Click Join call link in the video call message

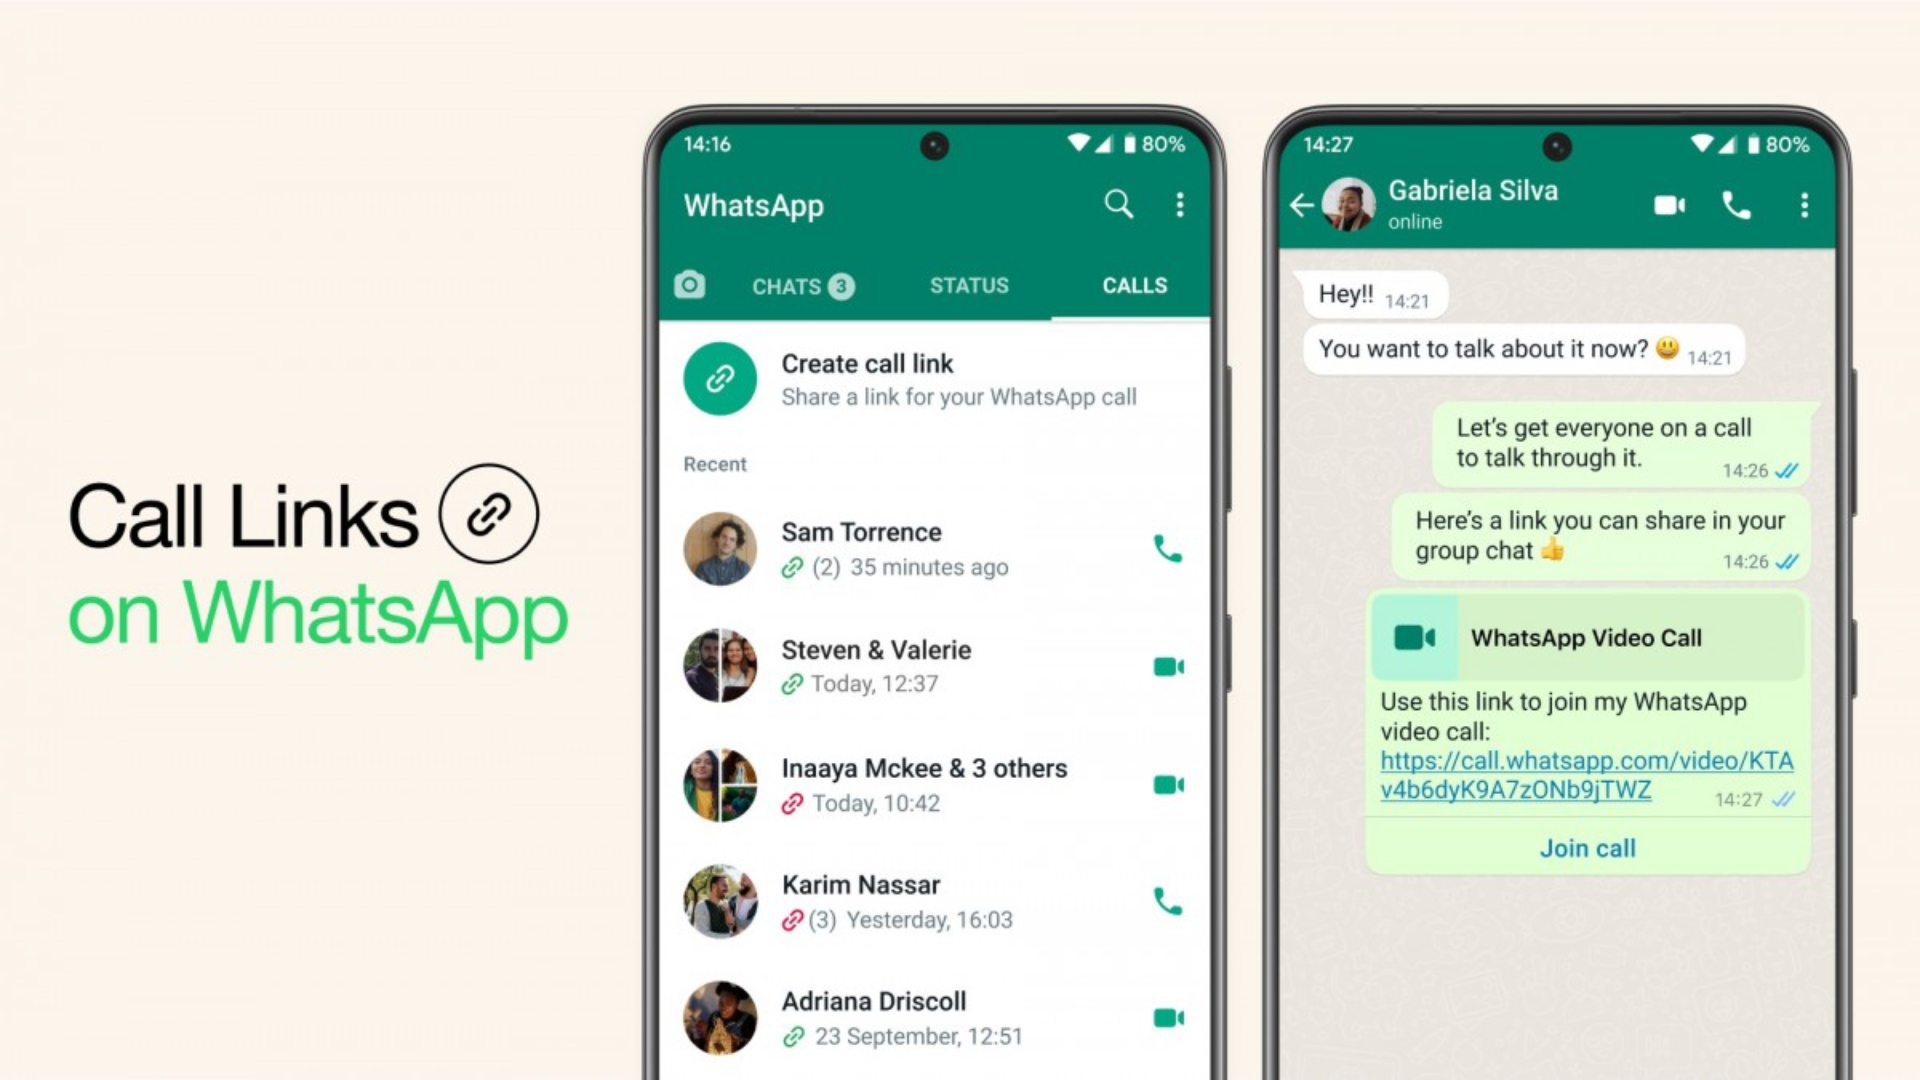(1589, 848)
